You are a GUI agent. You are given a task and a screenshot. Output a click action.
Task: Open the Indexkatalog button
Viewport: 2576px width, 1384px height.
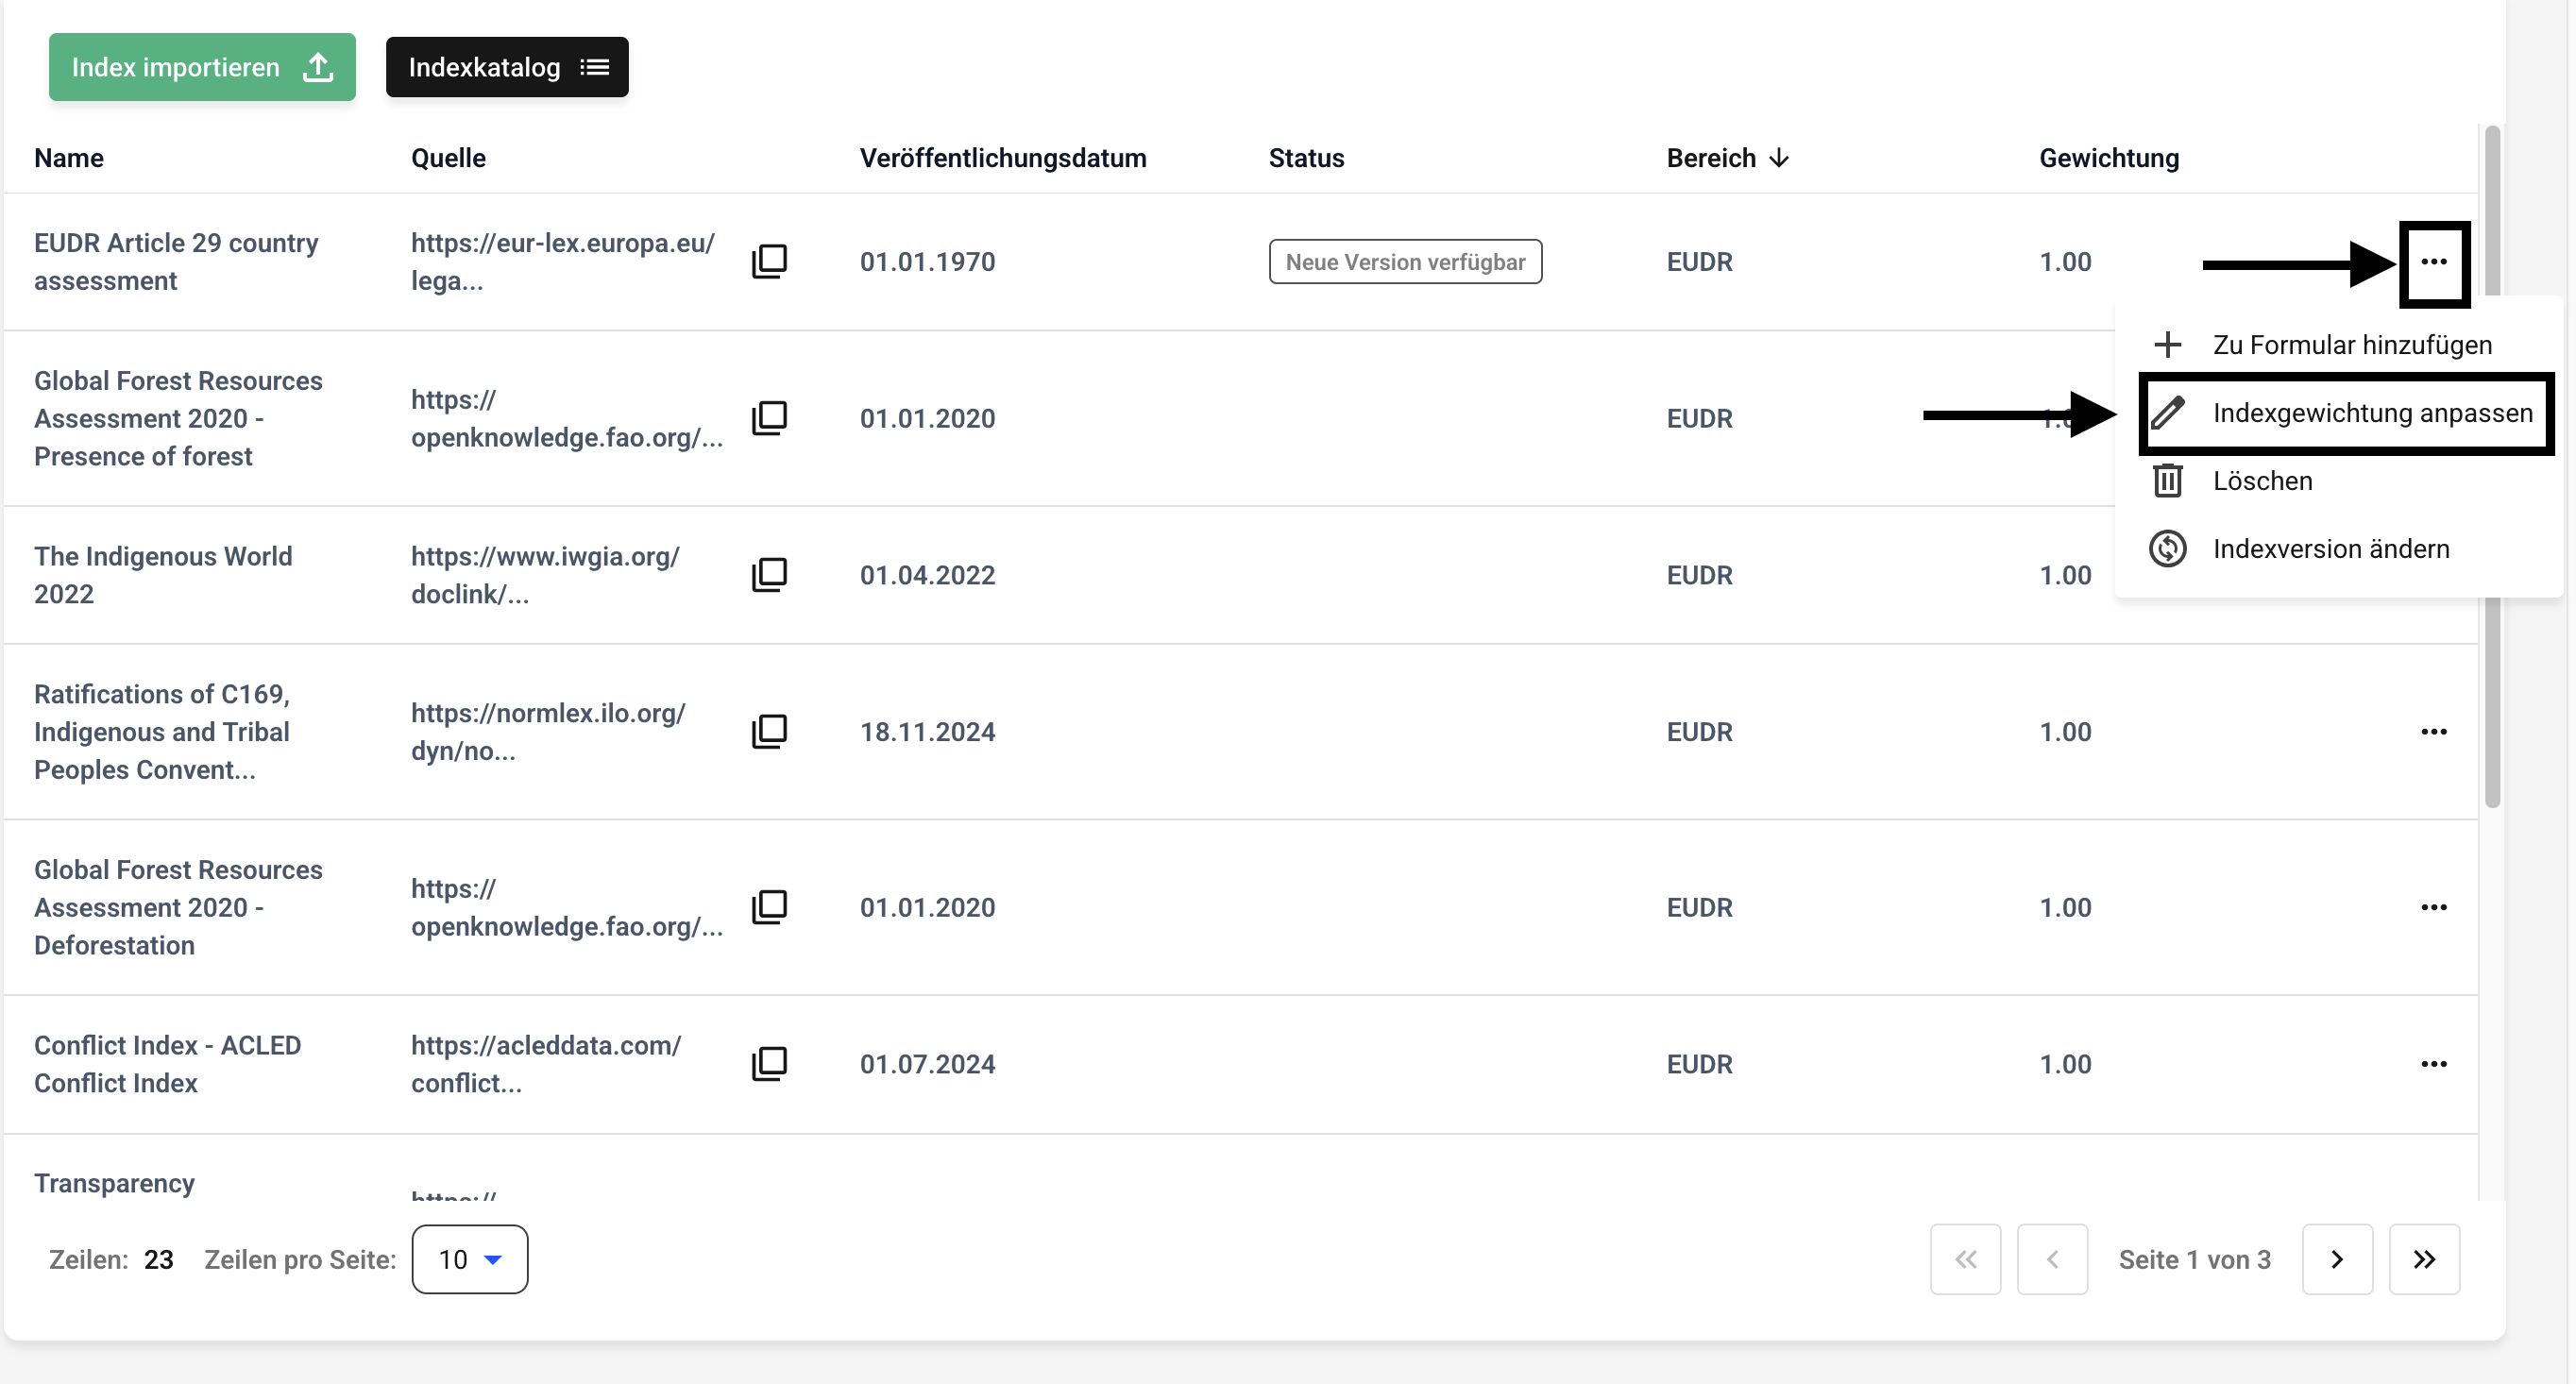[x=507, y=67]
